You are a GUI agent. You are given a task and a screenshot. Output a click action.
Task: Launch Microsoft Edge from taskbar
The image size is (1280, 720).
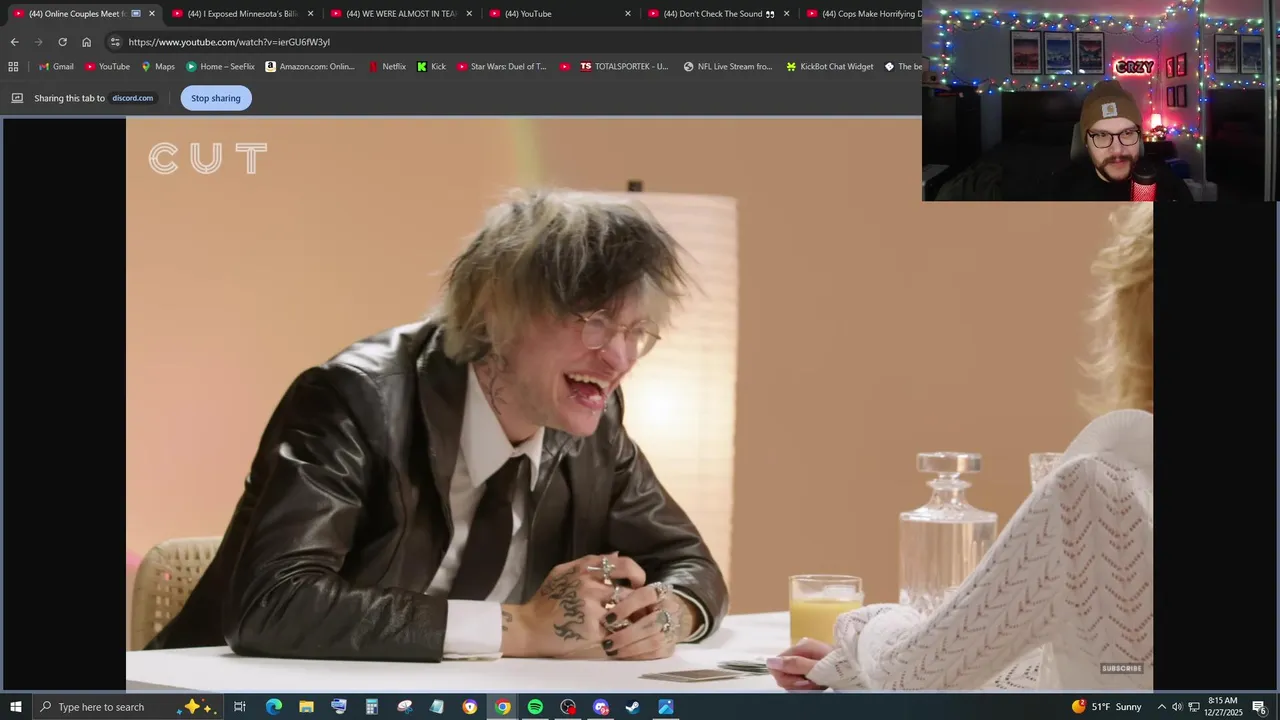click(274, 707)
